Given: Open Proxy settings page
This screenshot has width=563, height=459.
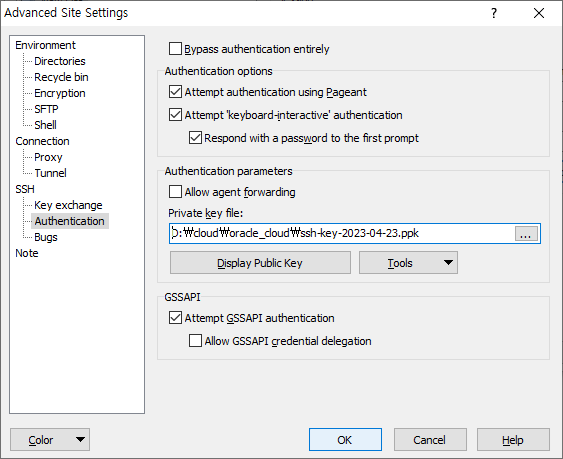Looking at the screenshot, I should click(x=48, y=157).
